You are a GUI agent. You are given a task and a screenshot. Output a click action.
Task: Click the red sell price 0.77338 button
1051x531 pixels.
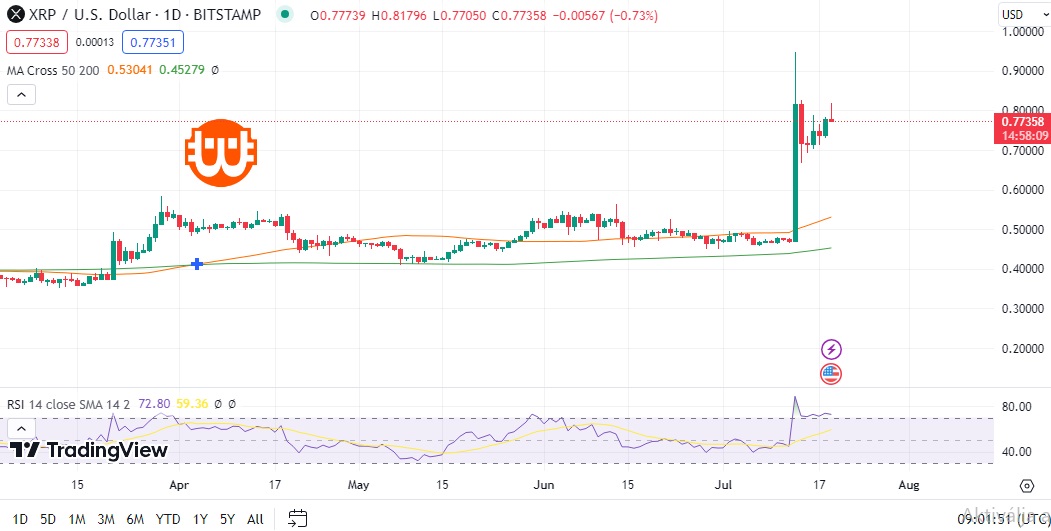37,42
